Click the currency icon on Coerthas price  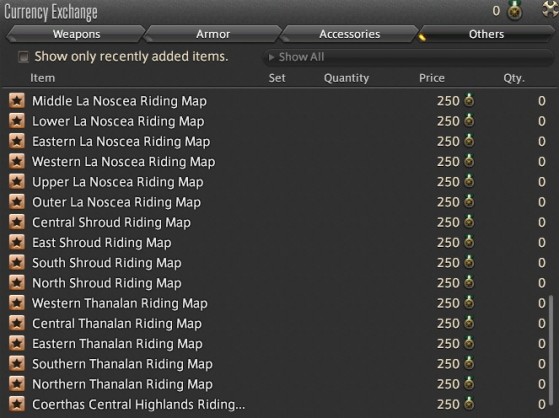pyautogui.click(x=469, y=404)
